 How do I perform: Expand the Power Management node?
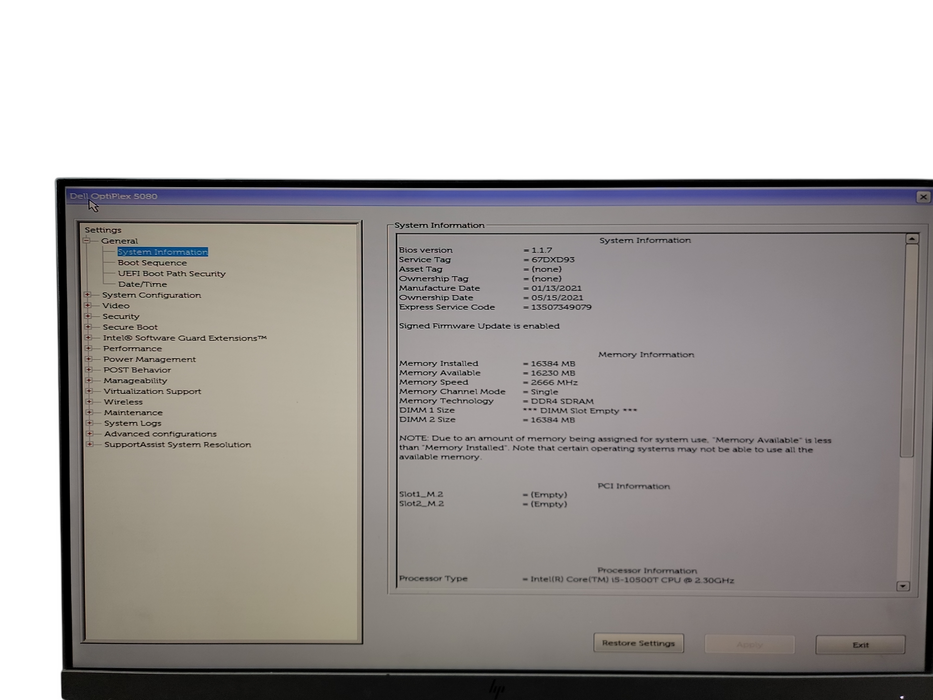[89, 359]
